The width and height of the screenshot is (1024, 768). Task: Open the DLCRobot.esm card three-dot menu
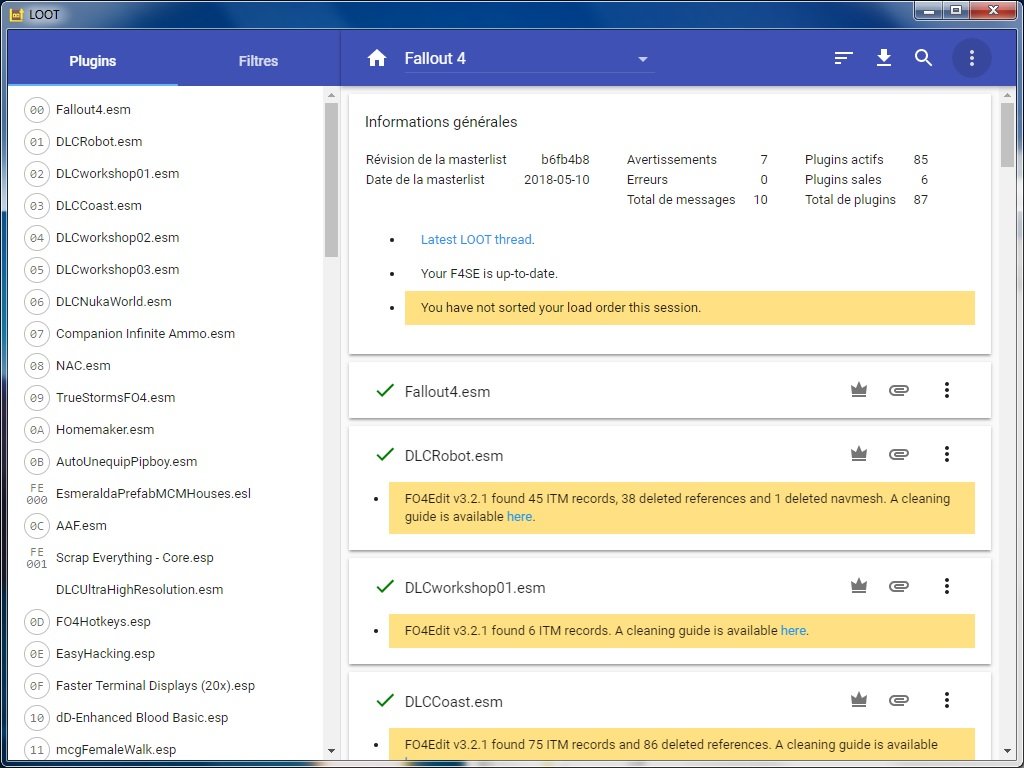[946, 455]
